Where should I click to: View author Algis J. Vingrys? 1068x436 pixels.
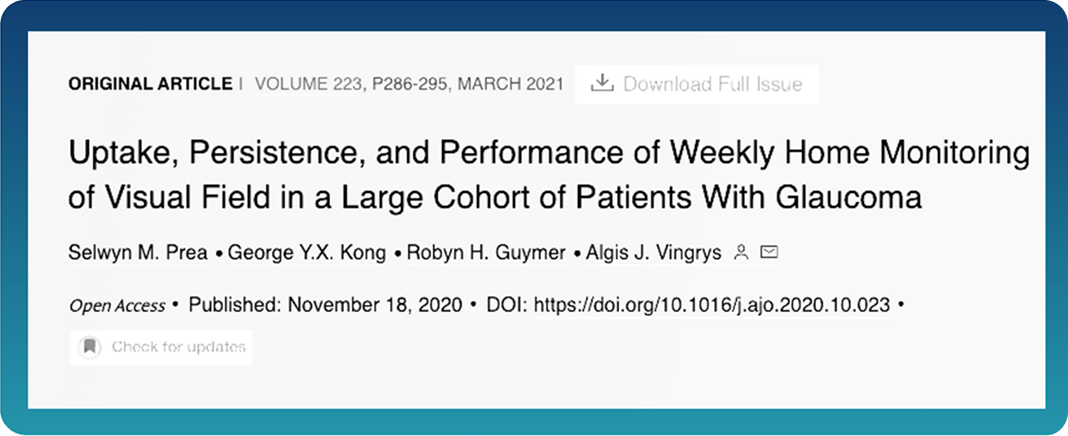click(653, 253)
